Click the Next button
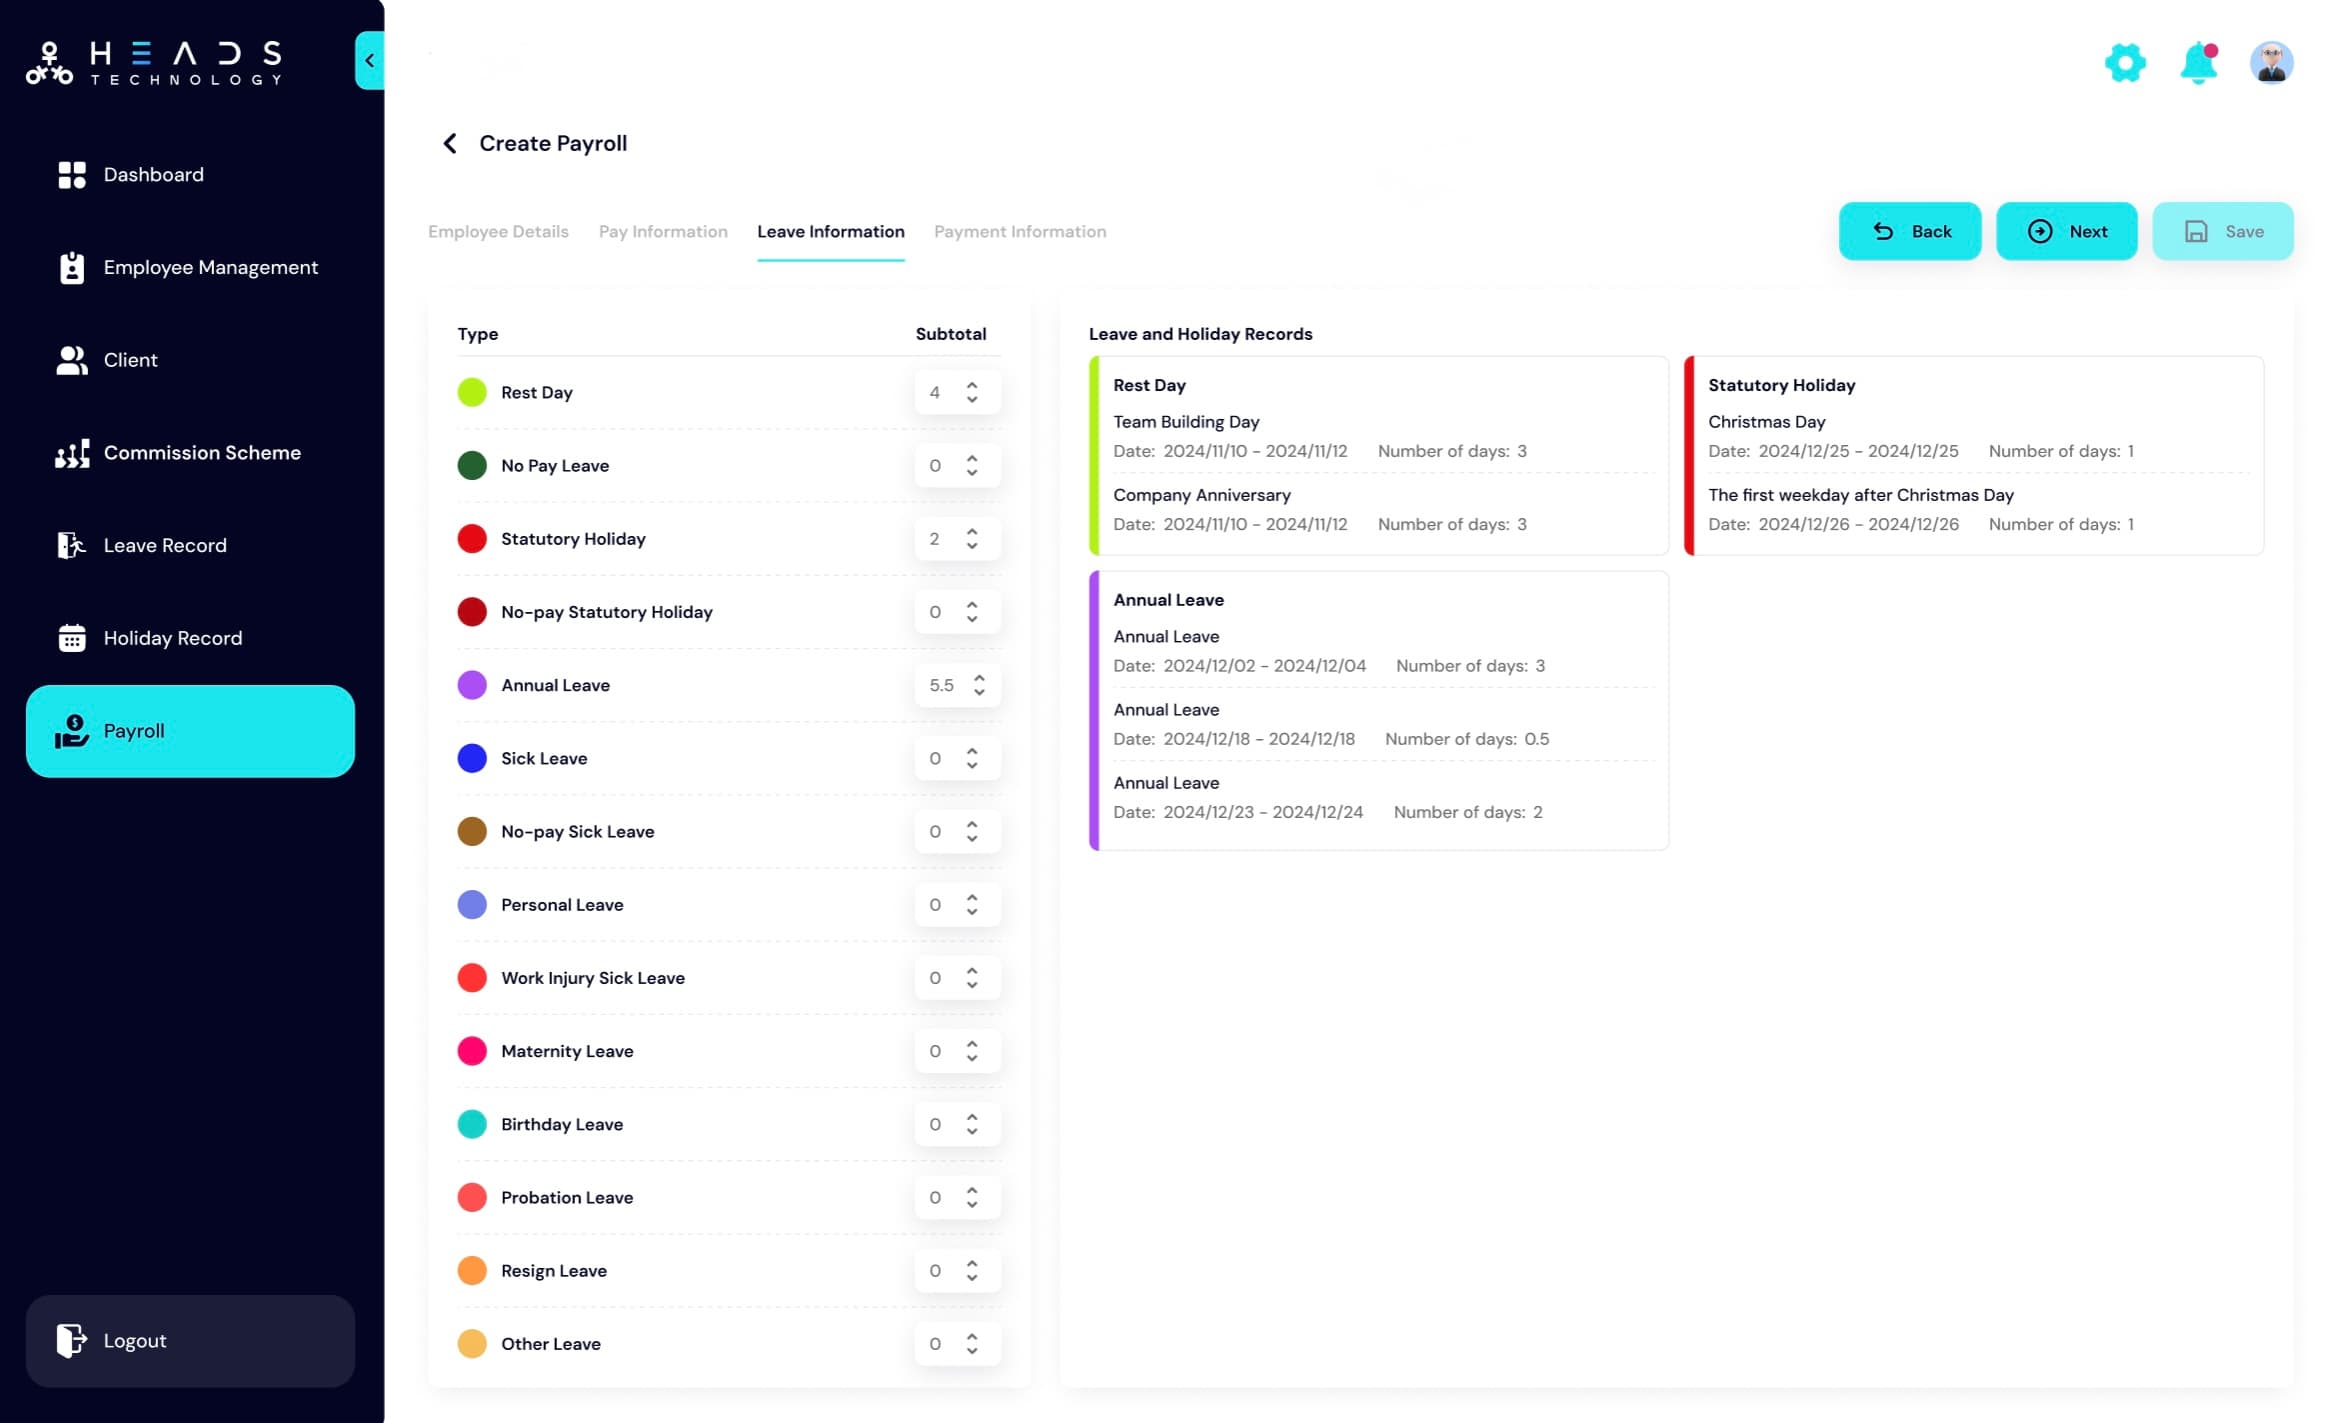 coord(2066,231)
